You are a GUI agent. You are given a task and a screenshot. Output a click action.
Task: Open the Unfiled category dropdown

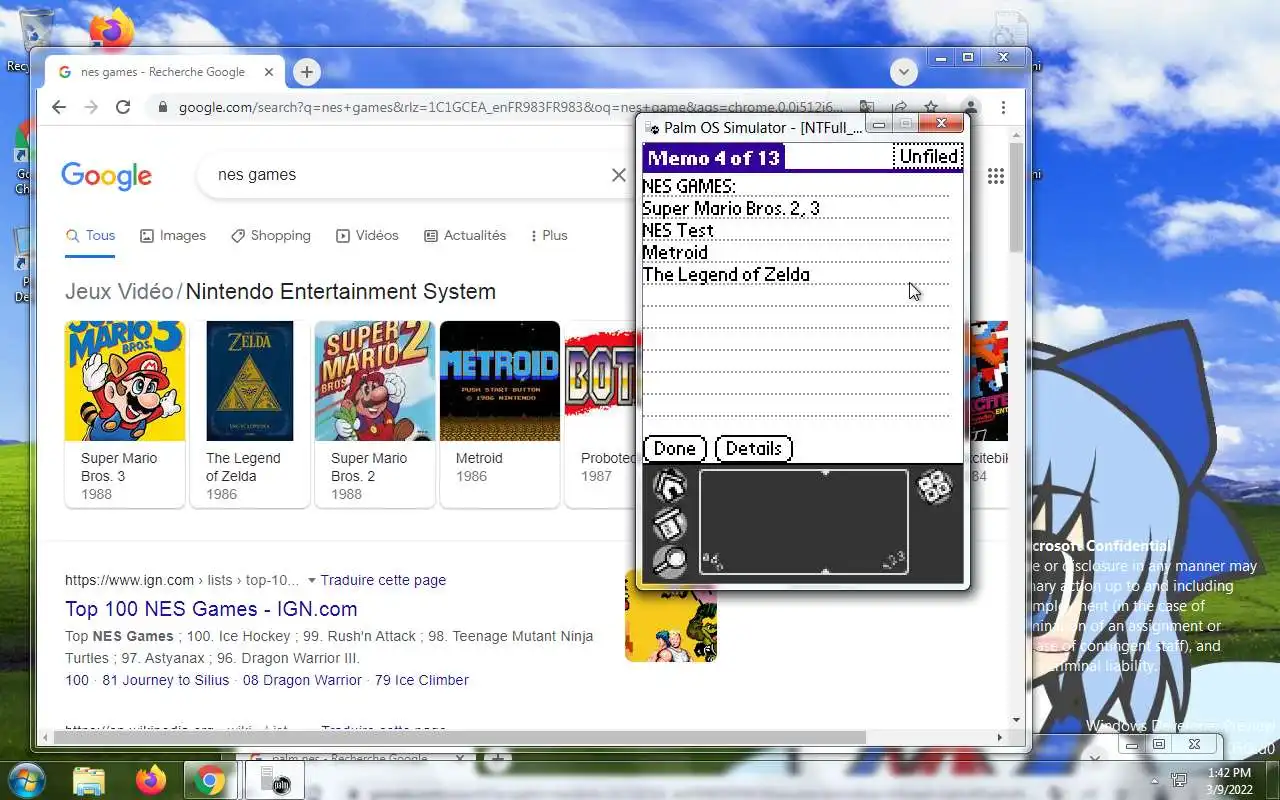coord(927,157)
